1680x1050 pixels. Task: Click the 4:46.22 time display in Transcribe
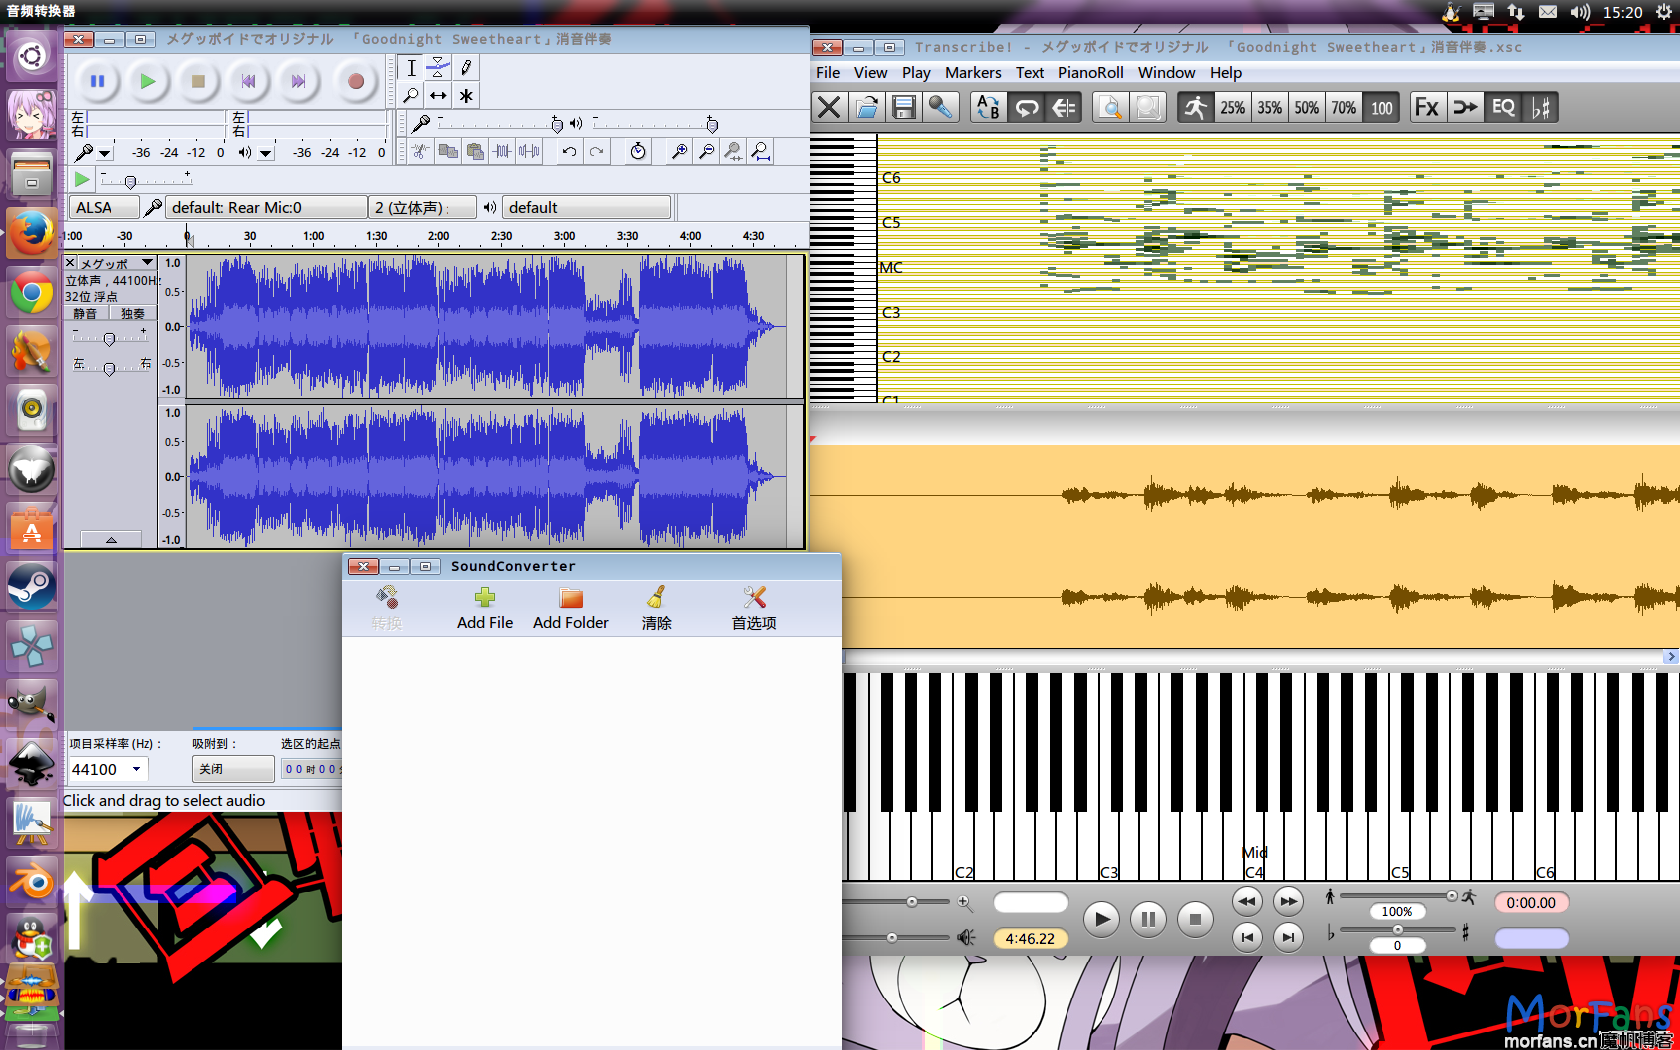(x=1030, y=938)
